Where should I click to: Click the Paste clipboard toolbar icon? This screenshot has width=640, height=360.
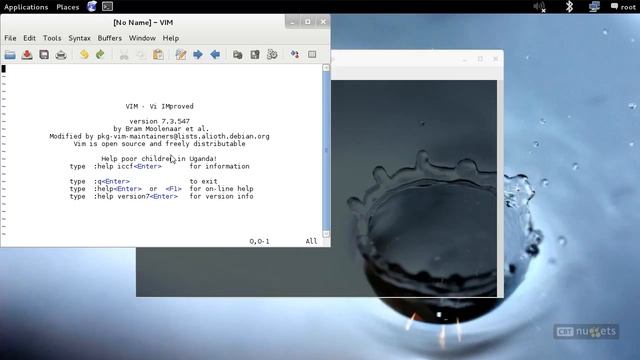pos(158,54)
